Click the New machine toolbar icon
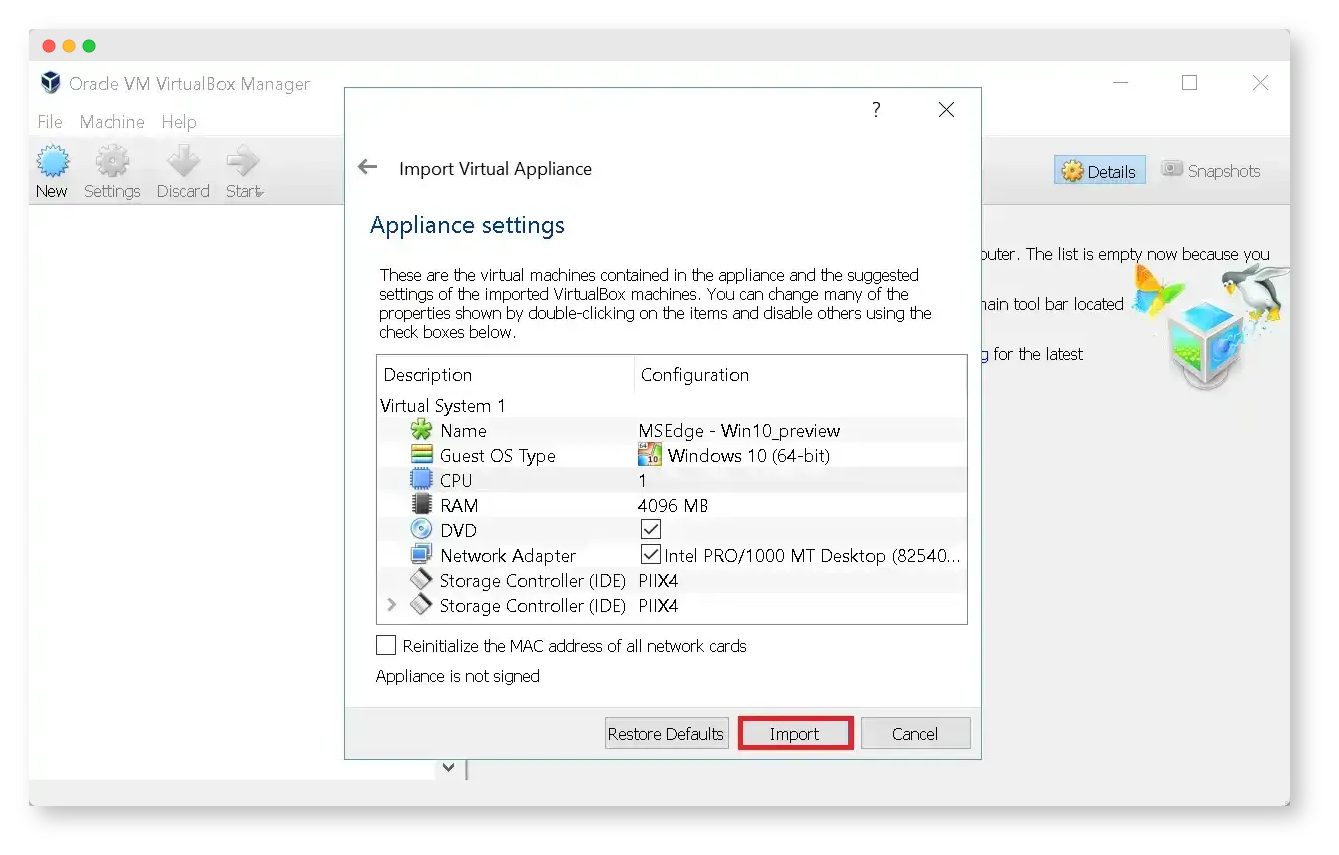The width and height of the screenshot is (1339, 855). tap(52, 161)
